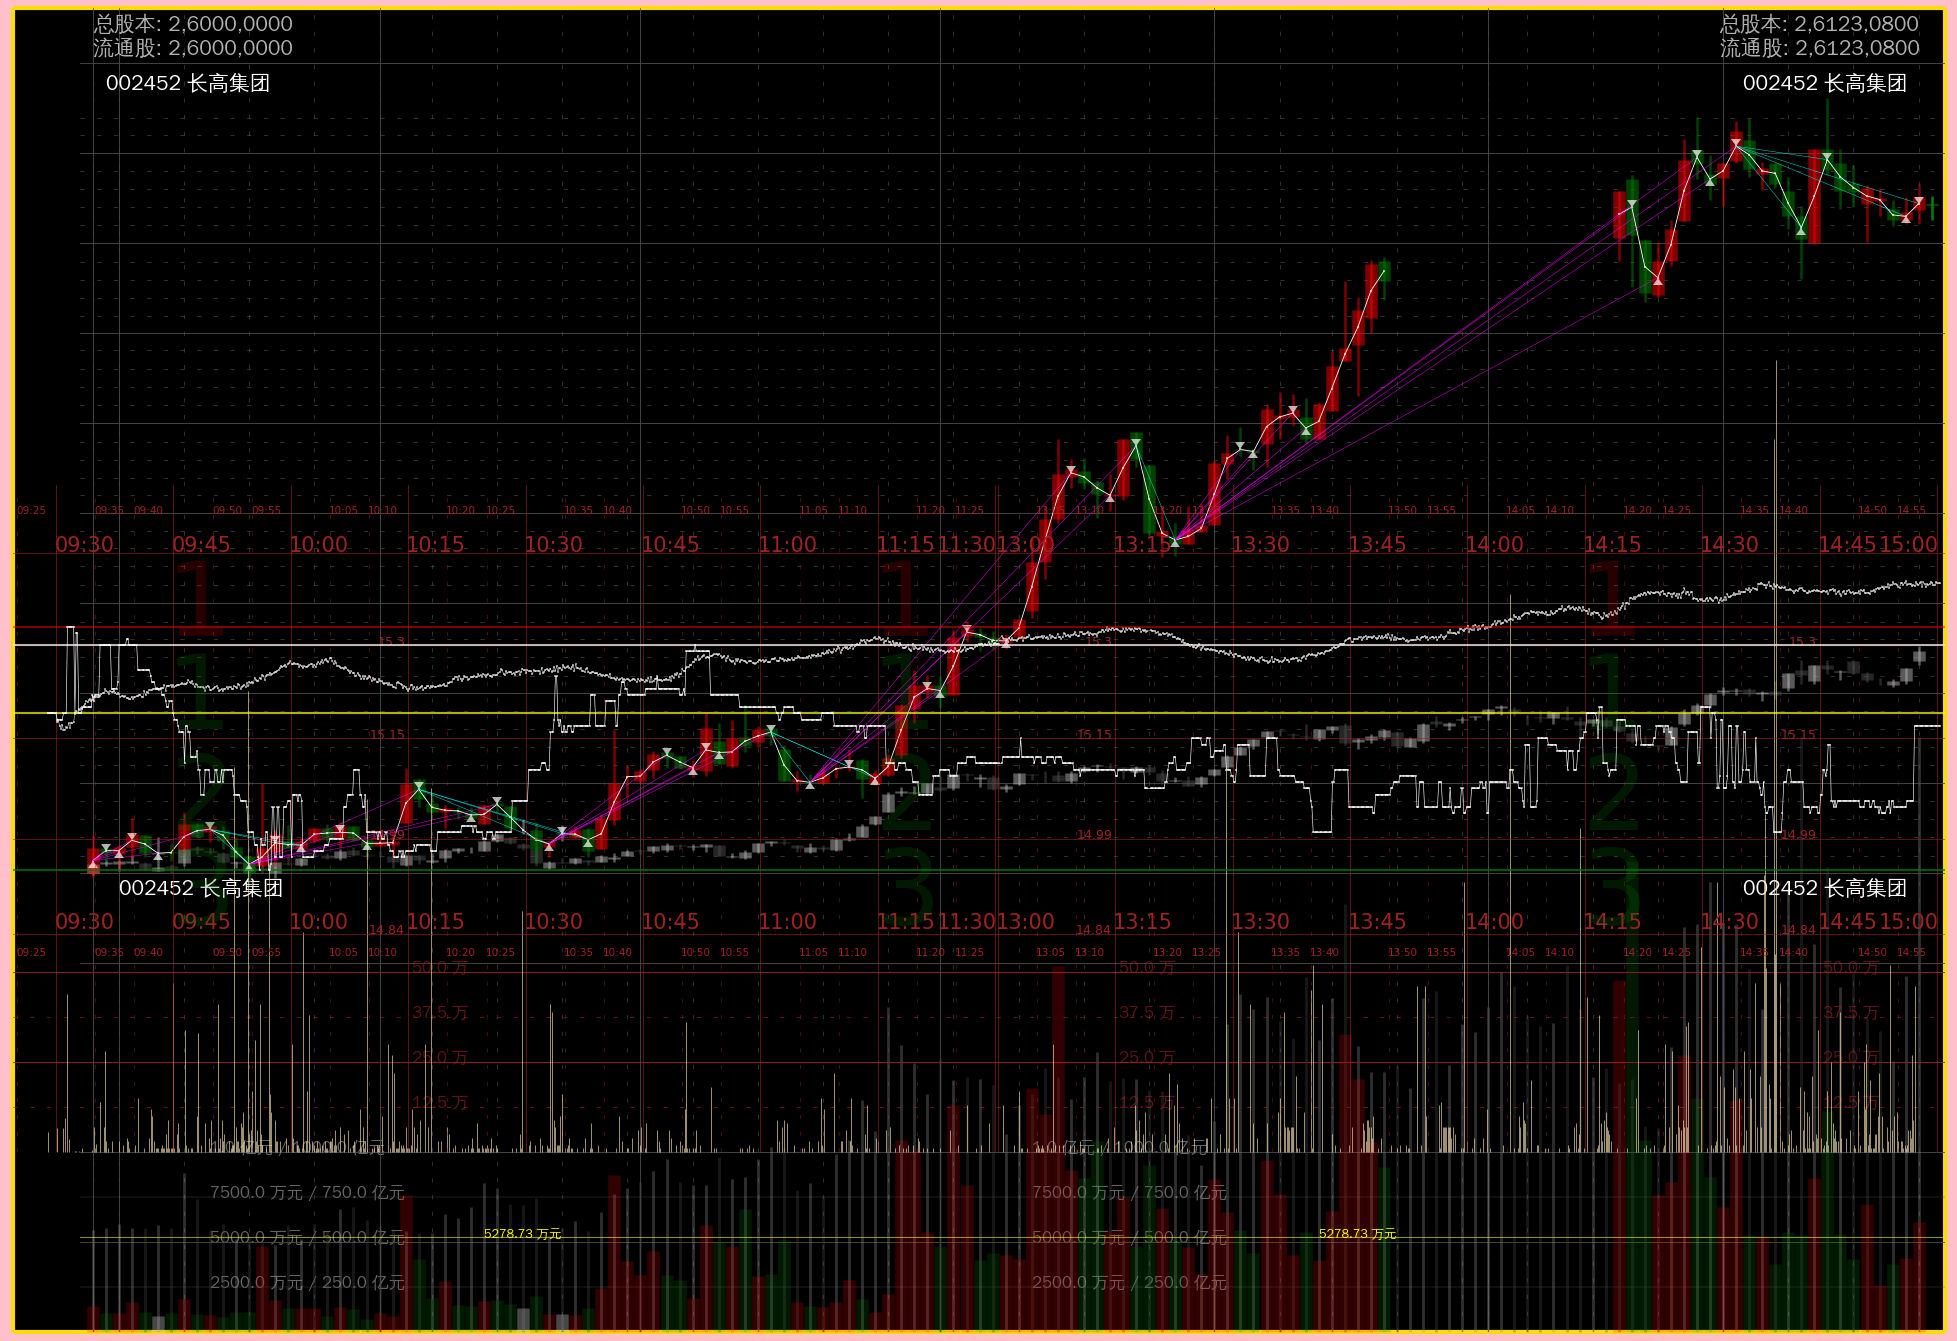Select 11:00 on the lower time axis
Screen dimensions: 1957x1341
pyautogui.click(x=787, y=921)
